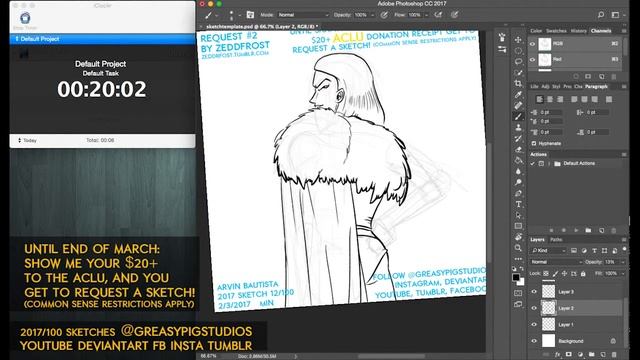Click background color white swatch
The width and height of the screenshot is (640, 360).
tap(522, 282)
